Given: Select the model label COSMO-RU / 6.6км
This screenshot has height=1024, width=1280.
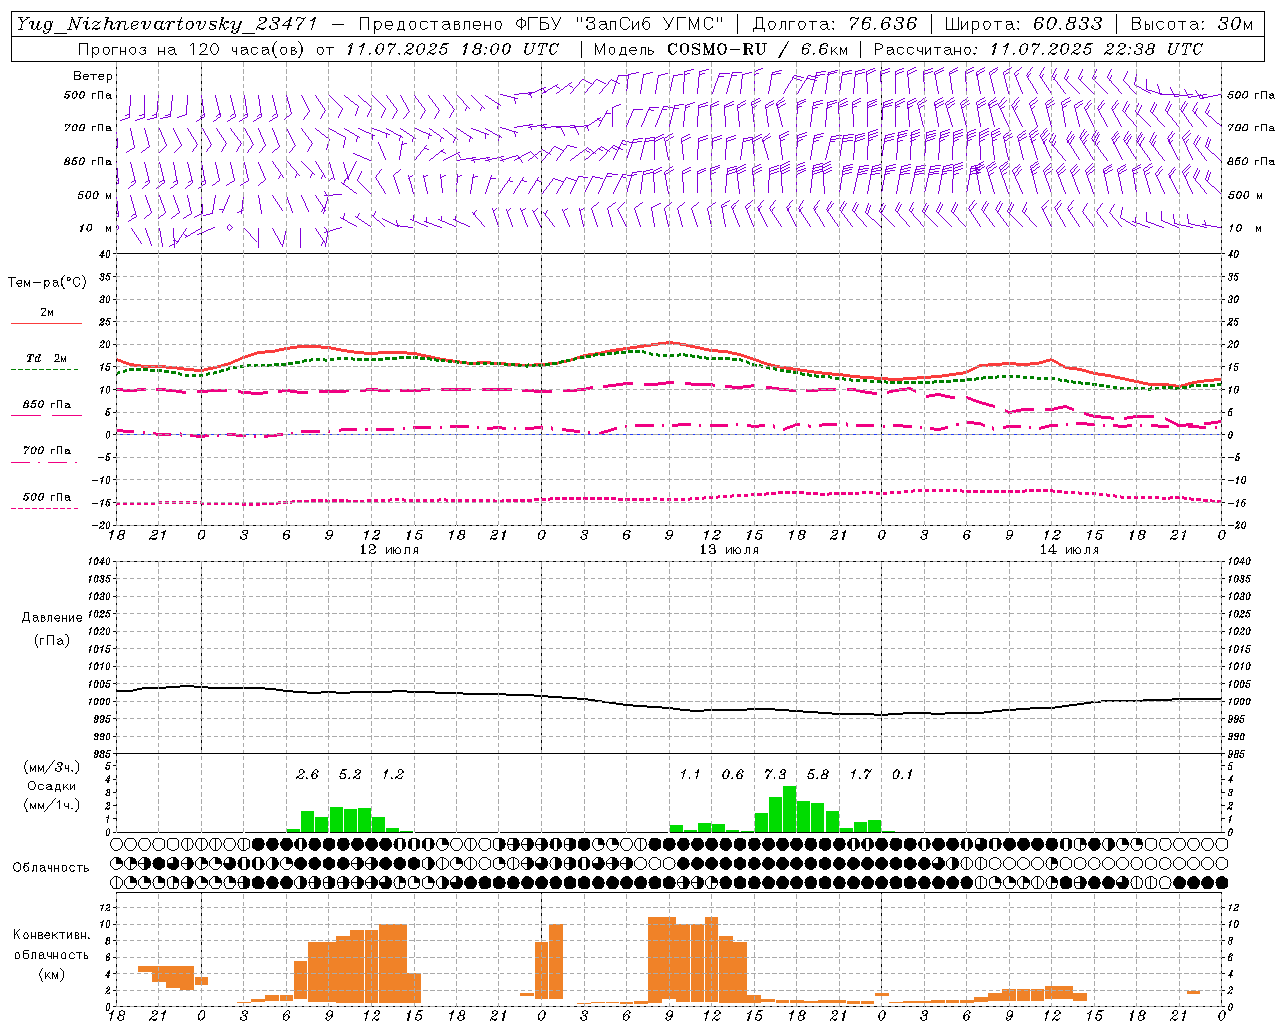Looking at the screenshot, I should [758, 49].
